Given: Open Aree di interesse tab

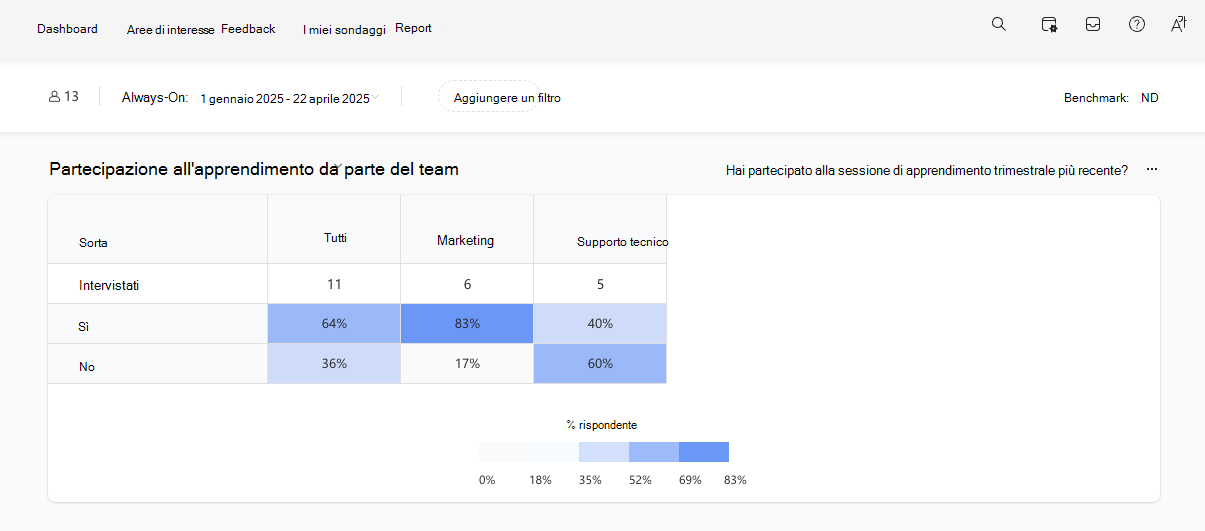Looking at the screenshot, I should tap(170, 30).
